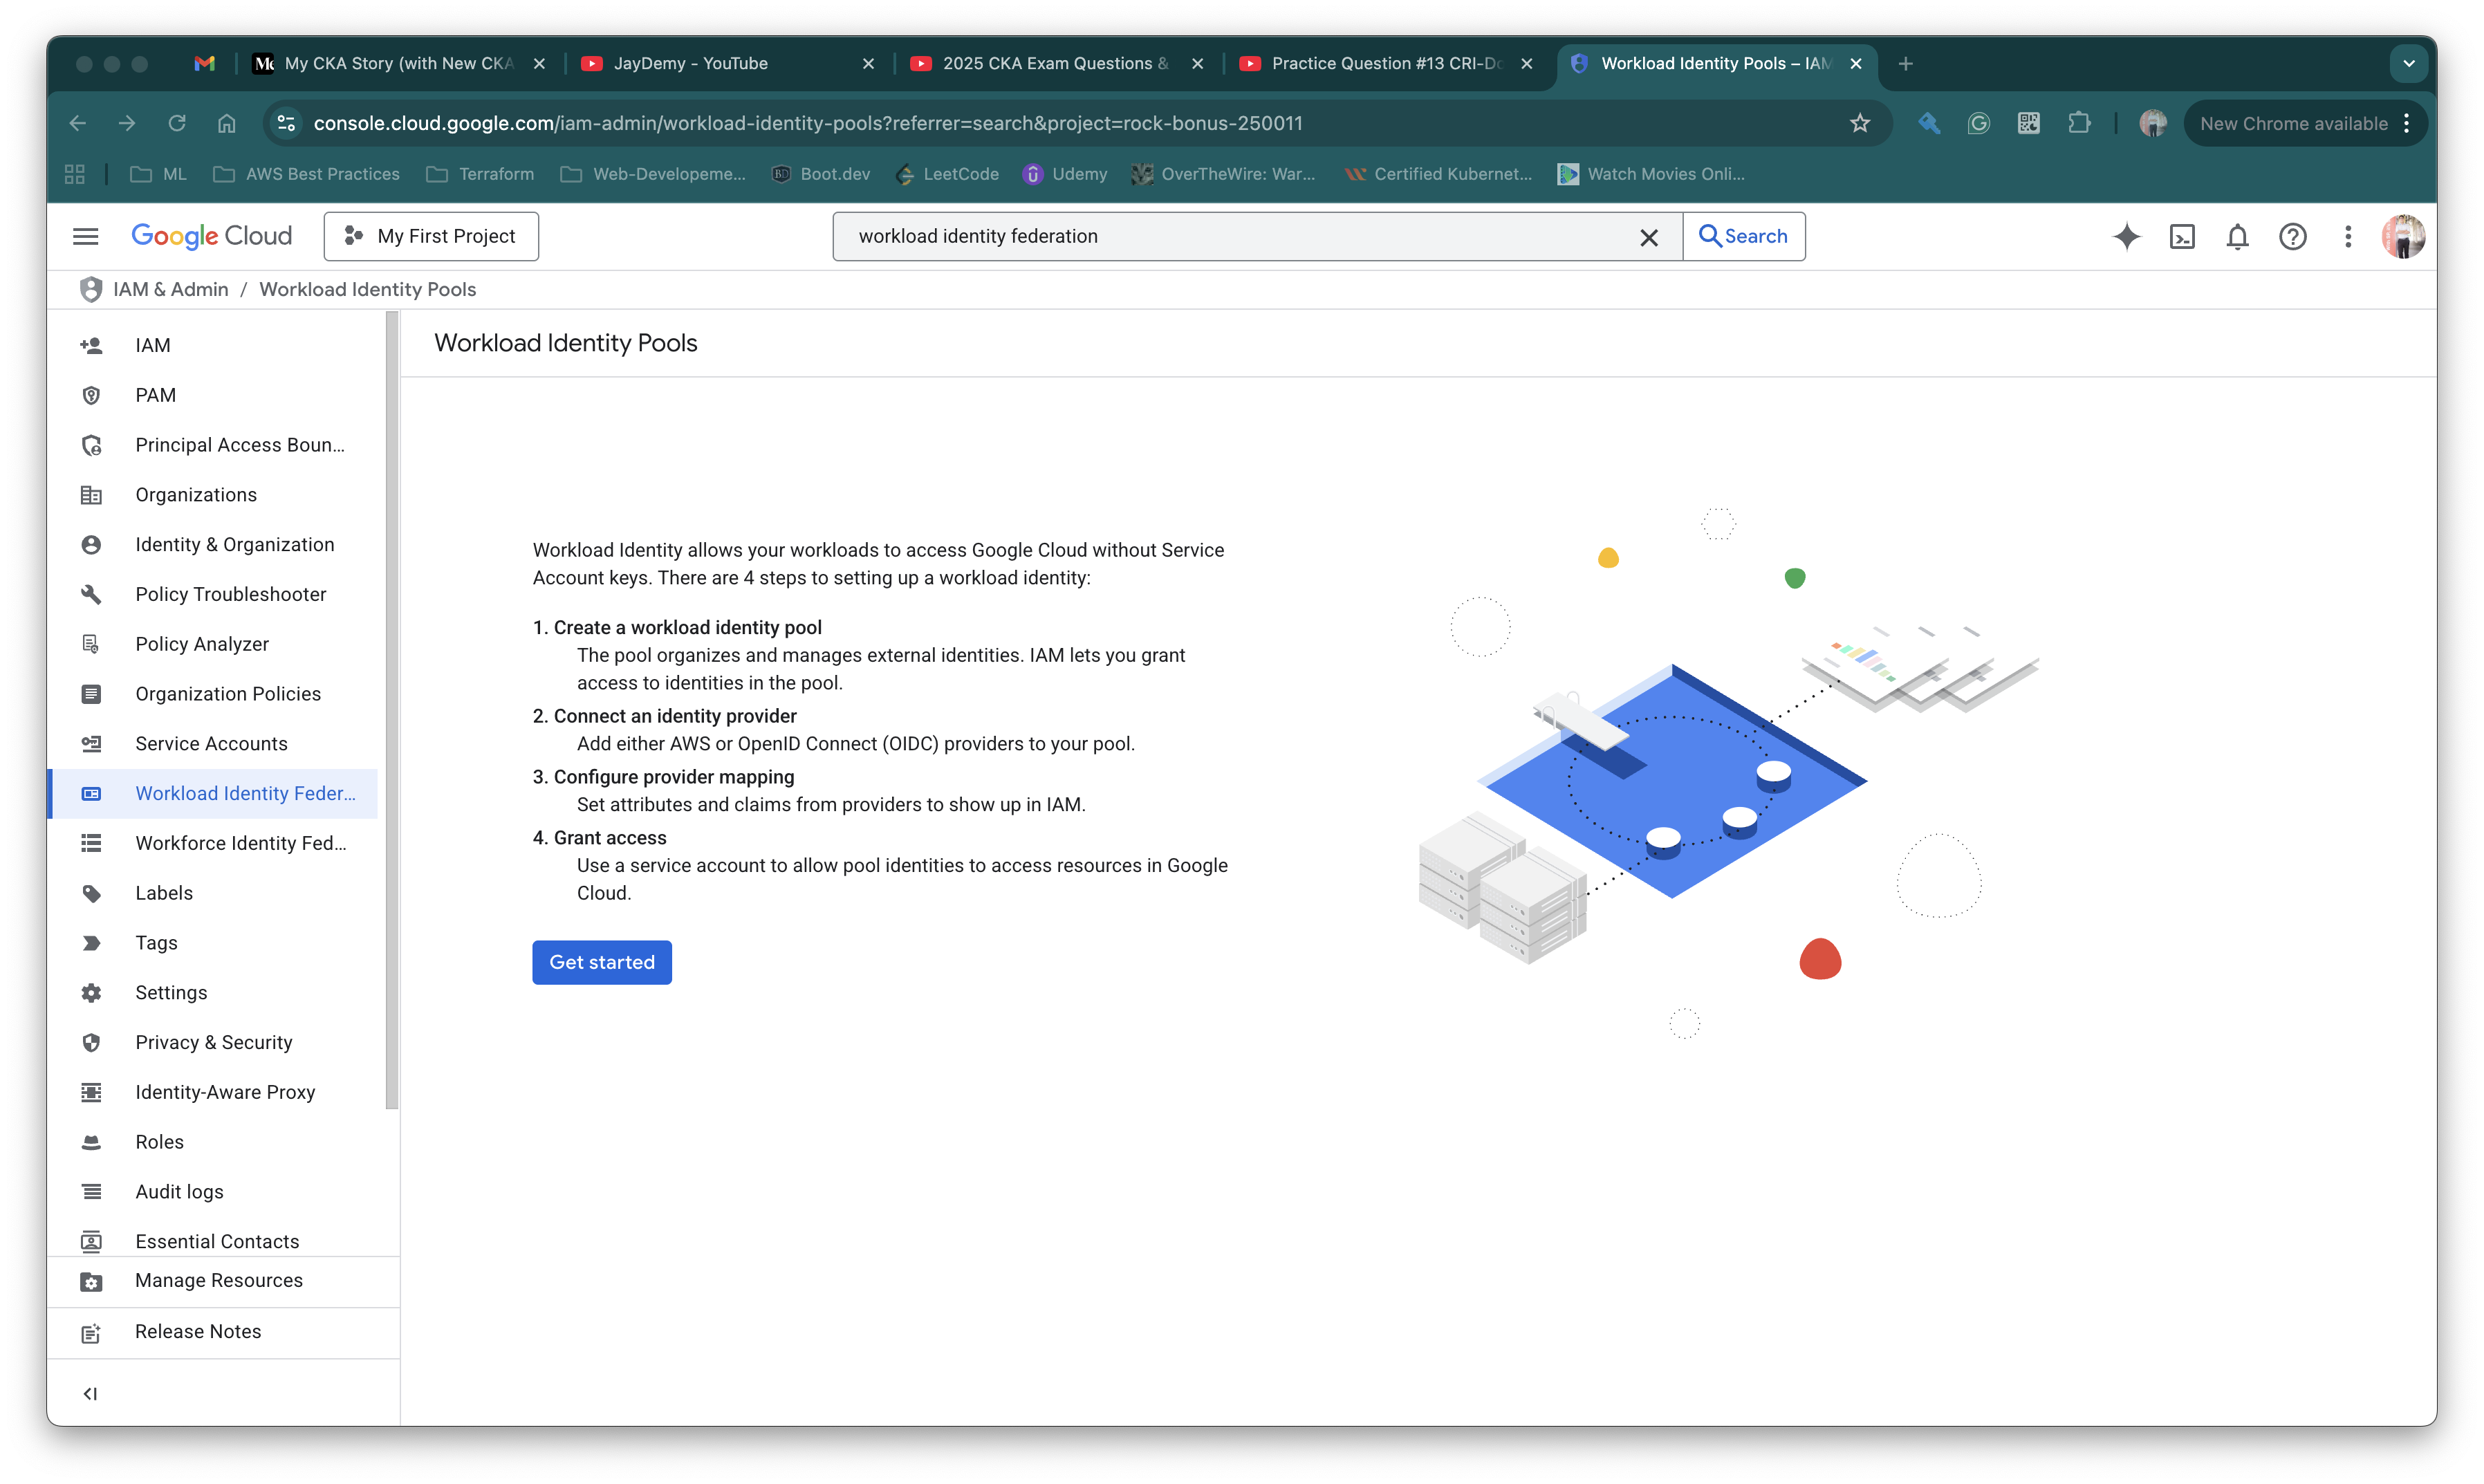This screenshot has height=1484, width=2484.
Task: Open the Boot.dev bookmark
Action: pos(821,174)
